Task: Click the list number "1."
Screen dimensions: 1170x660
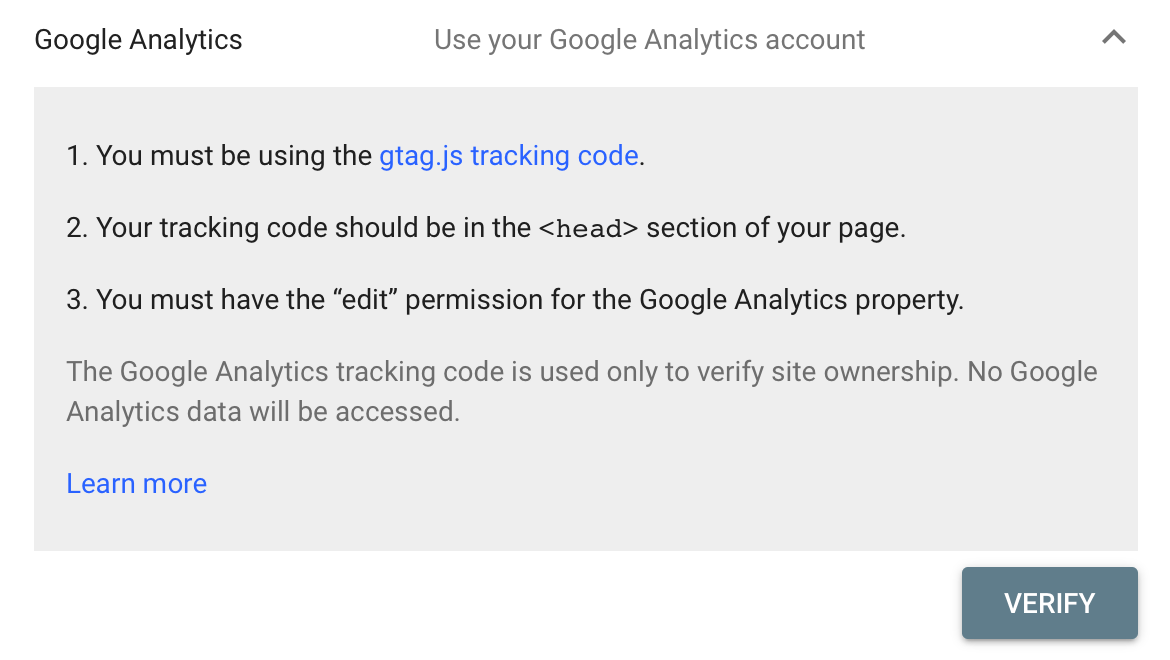Action: 77,156
